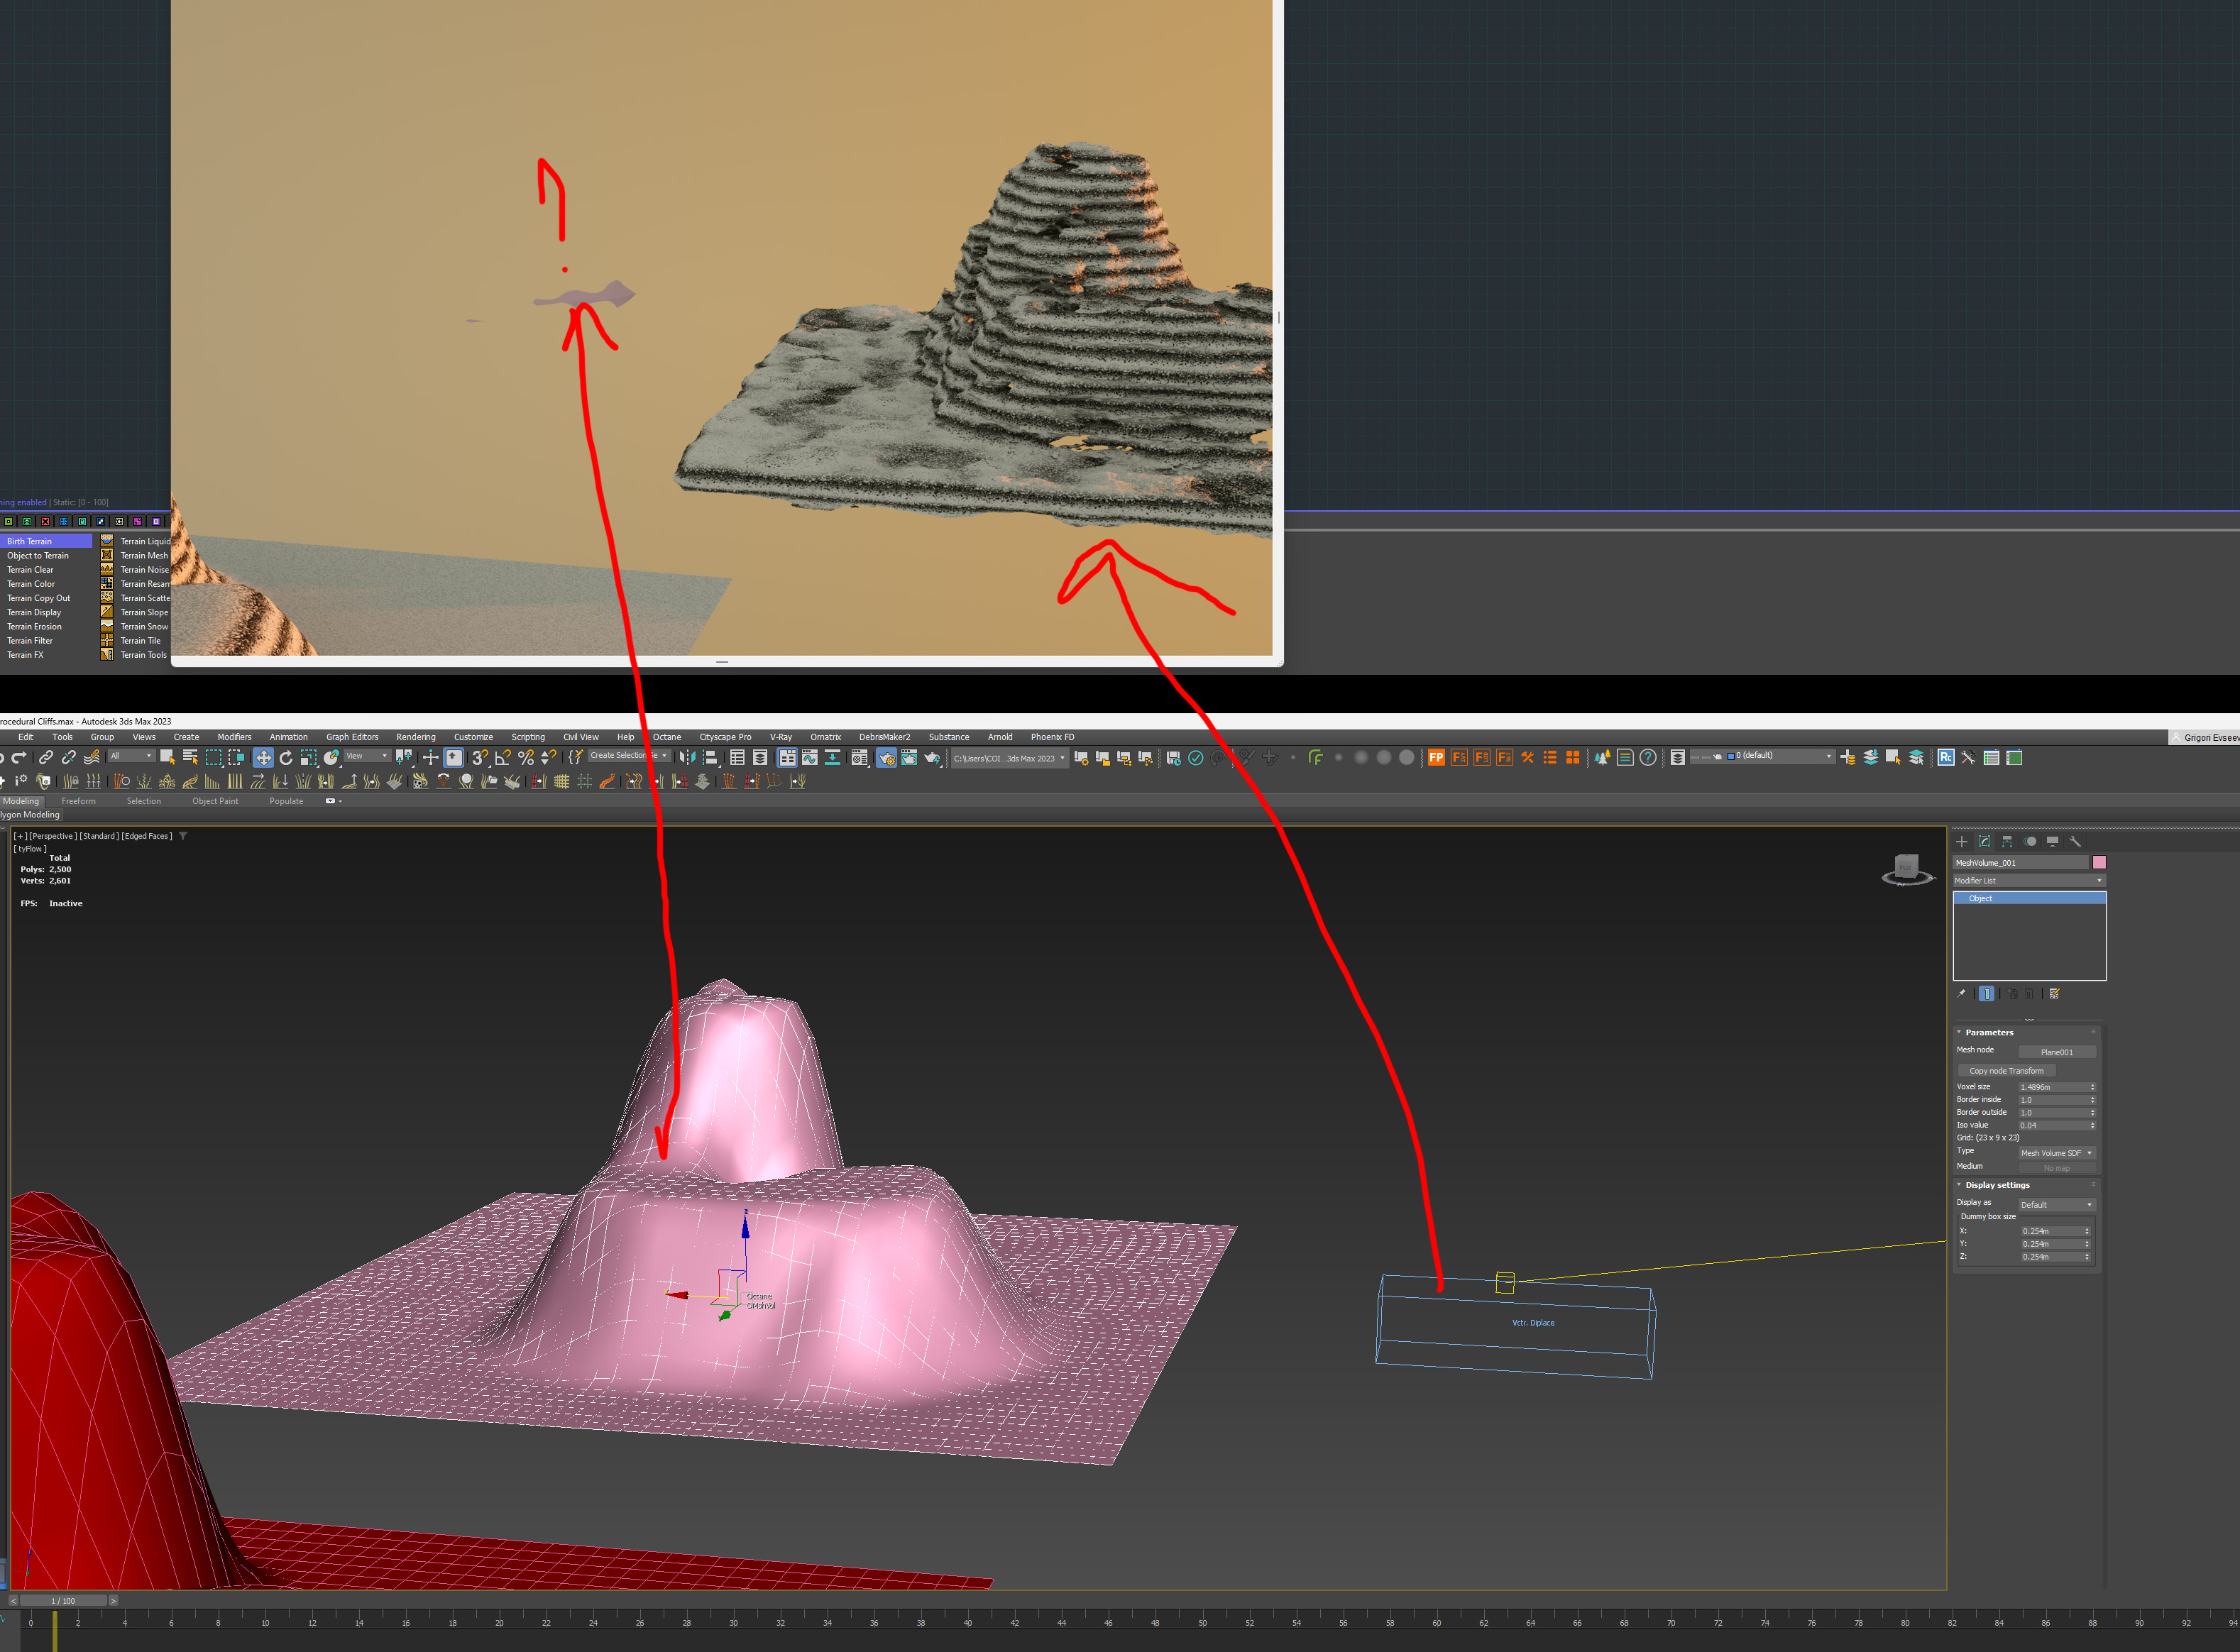Remove modifier with trash icon
Screen dimensions: 2240x1652
[x=2030, y=994]
